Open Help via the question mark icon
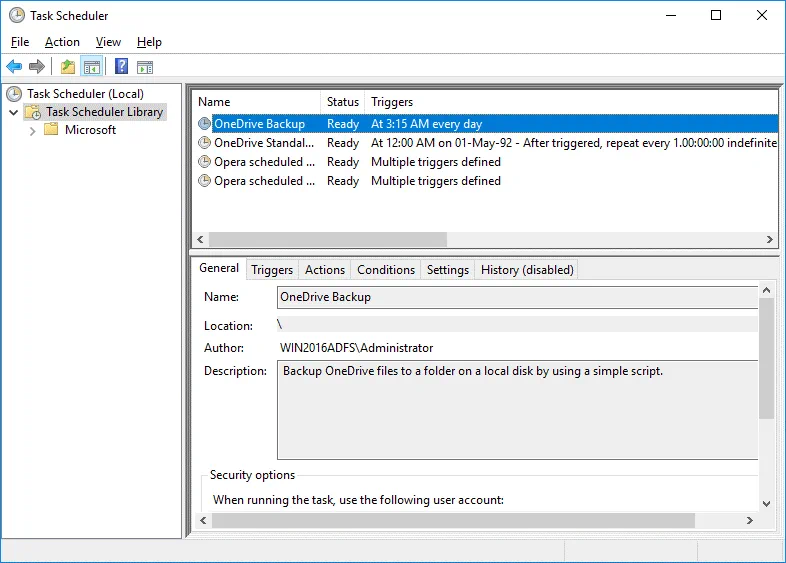The width and height of the screenshot is (786, 563). pos(121,67)
